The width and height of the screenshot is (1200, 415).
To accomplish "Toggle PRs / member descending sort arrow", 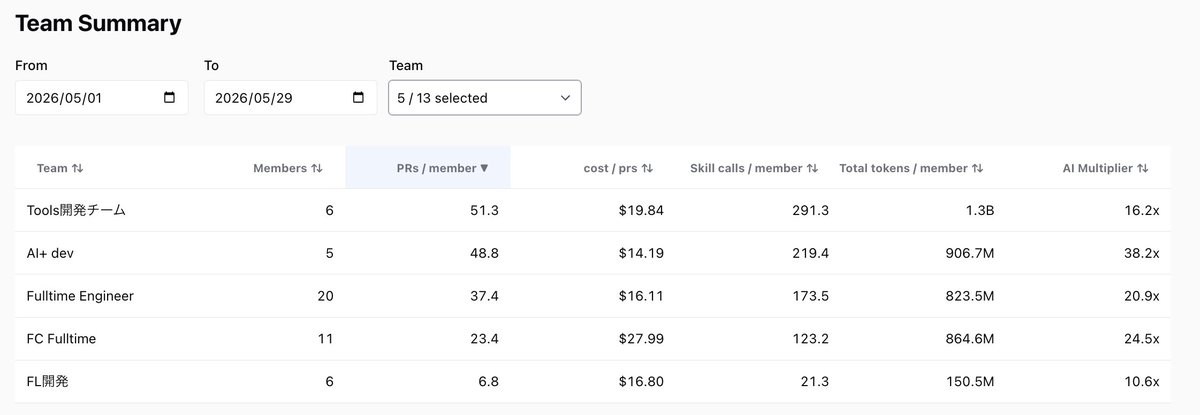I will click(485, 168).
